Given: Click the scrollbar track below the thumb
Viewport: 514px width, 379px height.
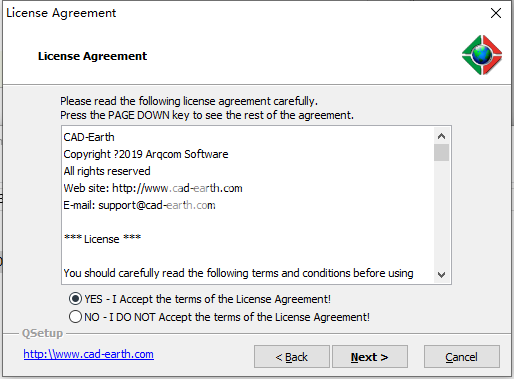Looking at the screenshot, I should 441,213.
